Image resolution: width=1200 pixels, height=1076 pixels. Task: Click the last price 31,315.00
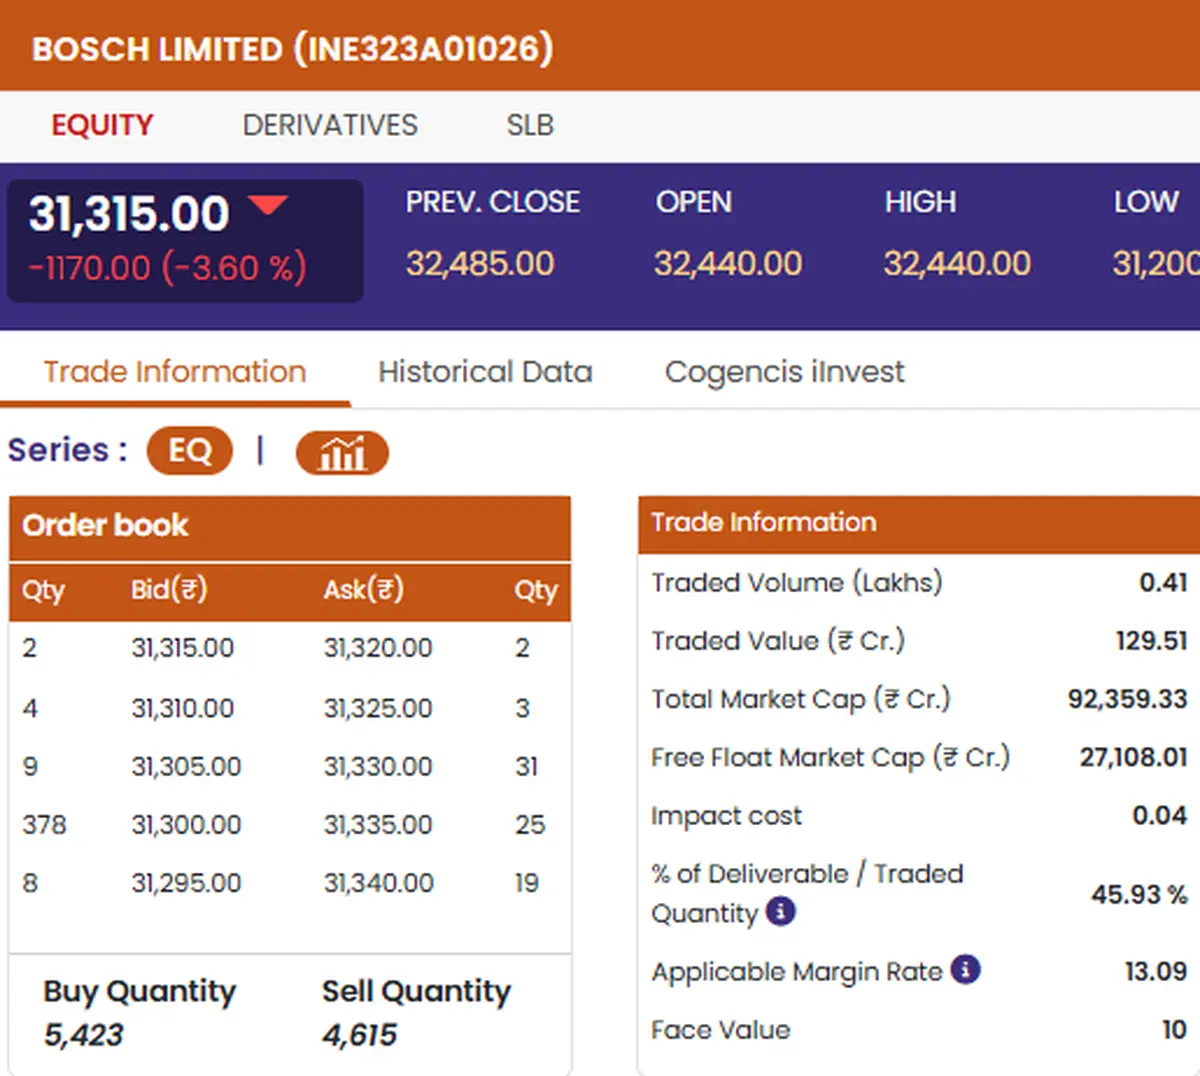(x=129, y=214)
